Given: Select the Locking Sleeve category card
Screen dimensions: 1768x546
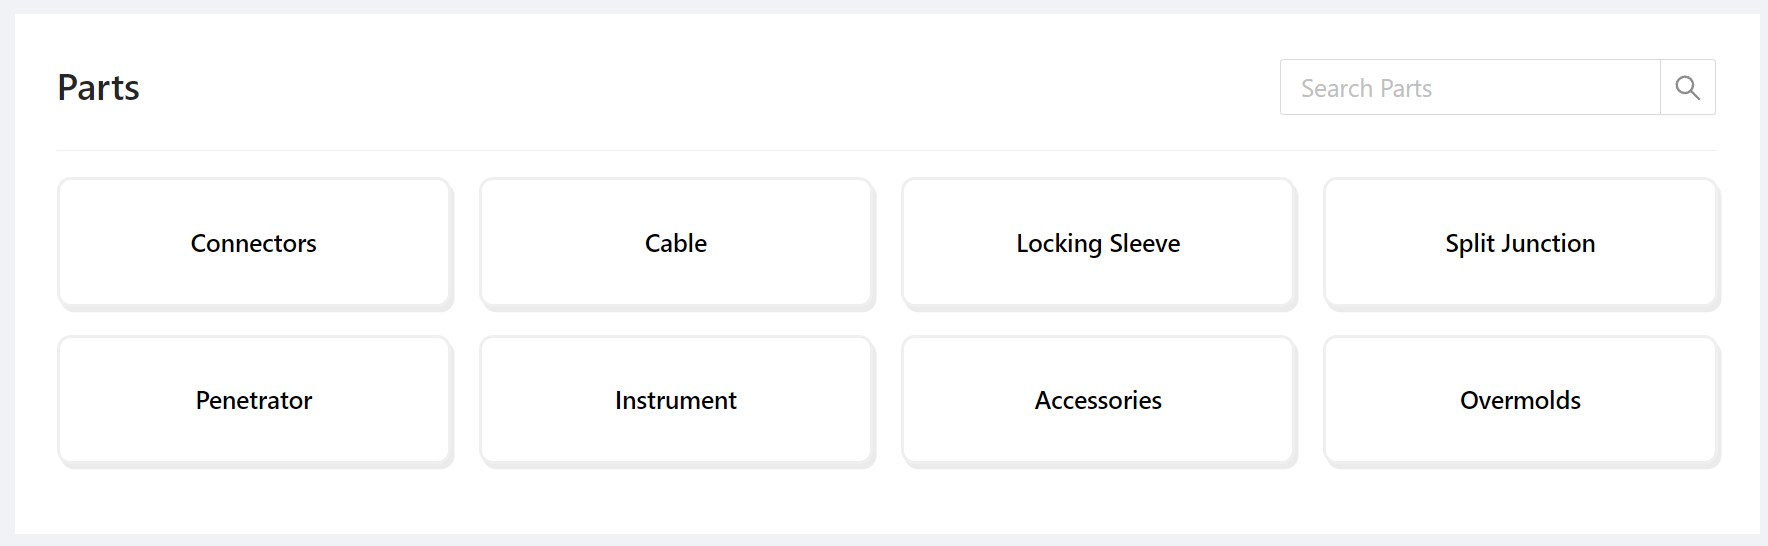Looking at the screenshot, I should pos(1098,243).
